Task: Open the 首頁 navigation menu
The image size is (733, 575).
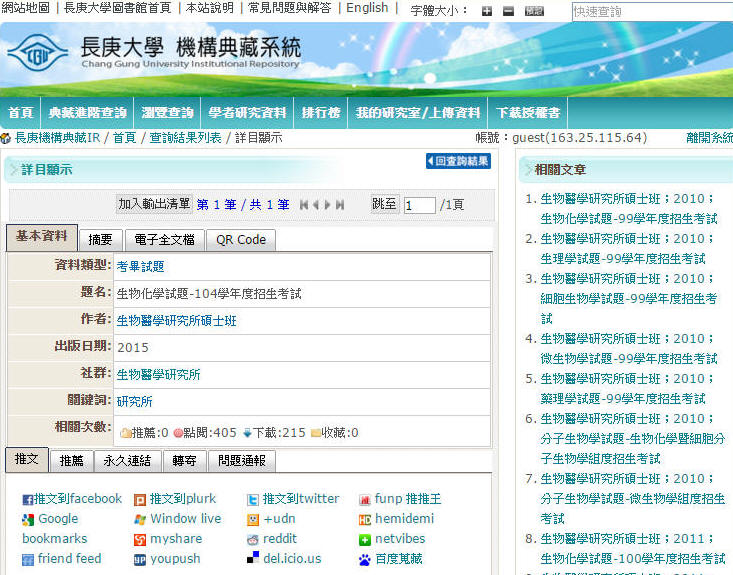Action: click(21, 113)
